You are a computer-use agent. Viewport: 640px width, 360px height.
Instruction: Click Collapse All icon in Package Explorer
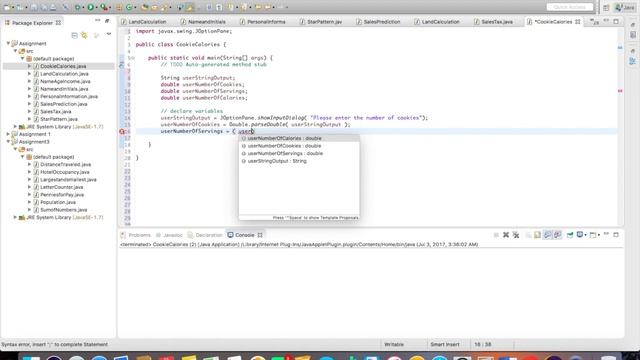(74, 36)
